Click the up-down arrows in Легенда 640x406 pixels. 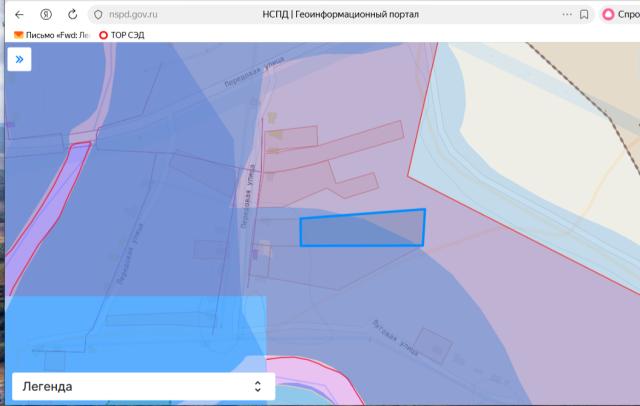tap(257, 386)
